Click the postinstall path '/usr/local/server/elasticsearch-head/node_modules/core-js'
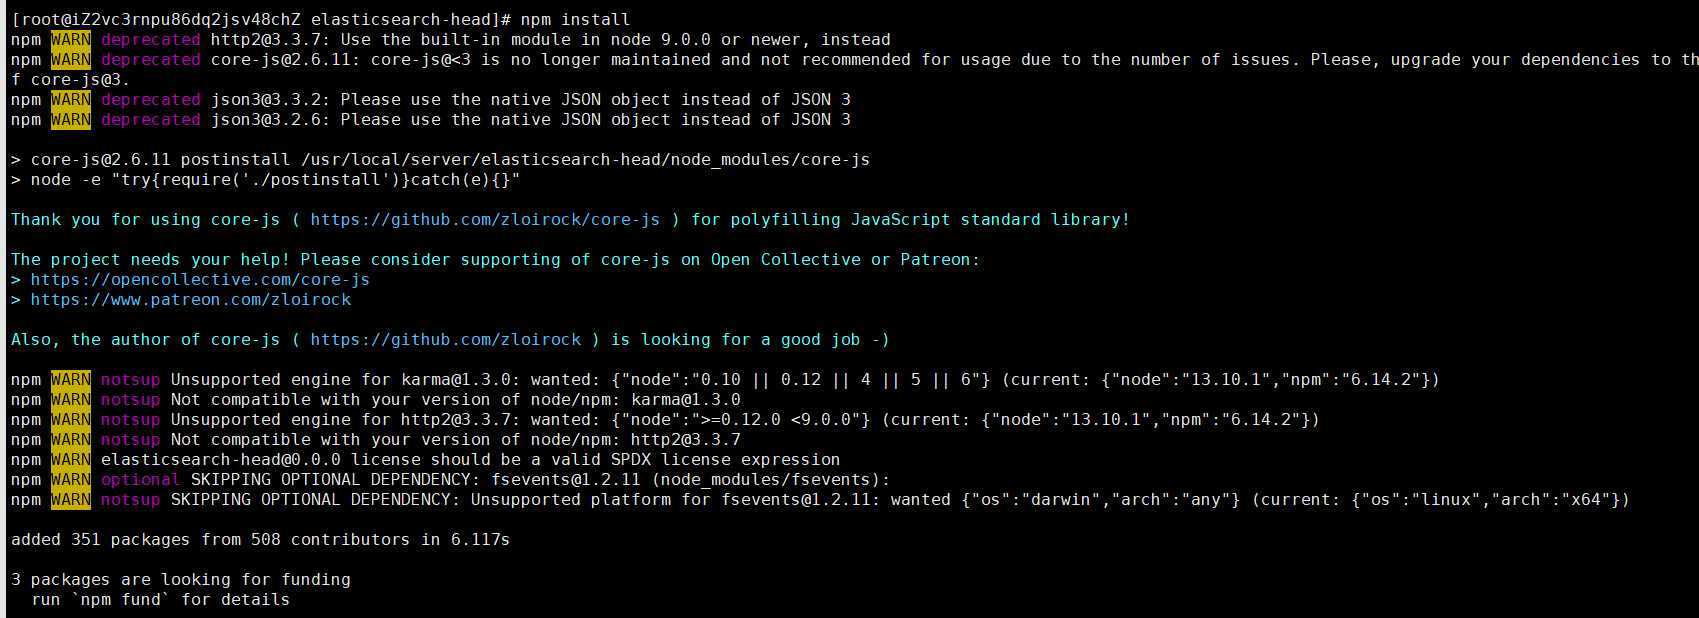Image resolution: width=1699 pixels, height=618 pixels. coord(585,159)
